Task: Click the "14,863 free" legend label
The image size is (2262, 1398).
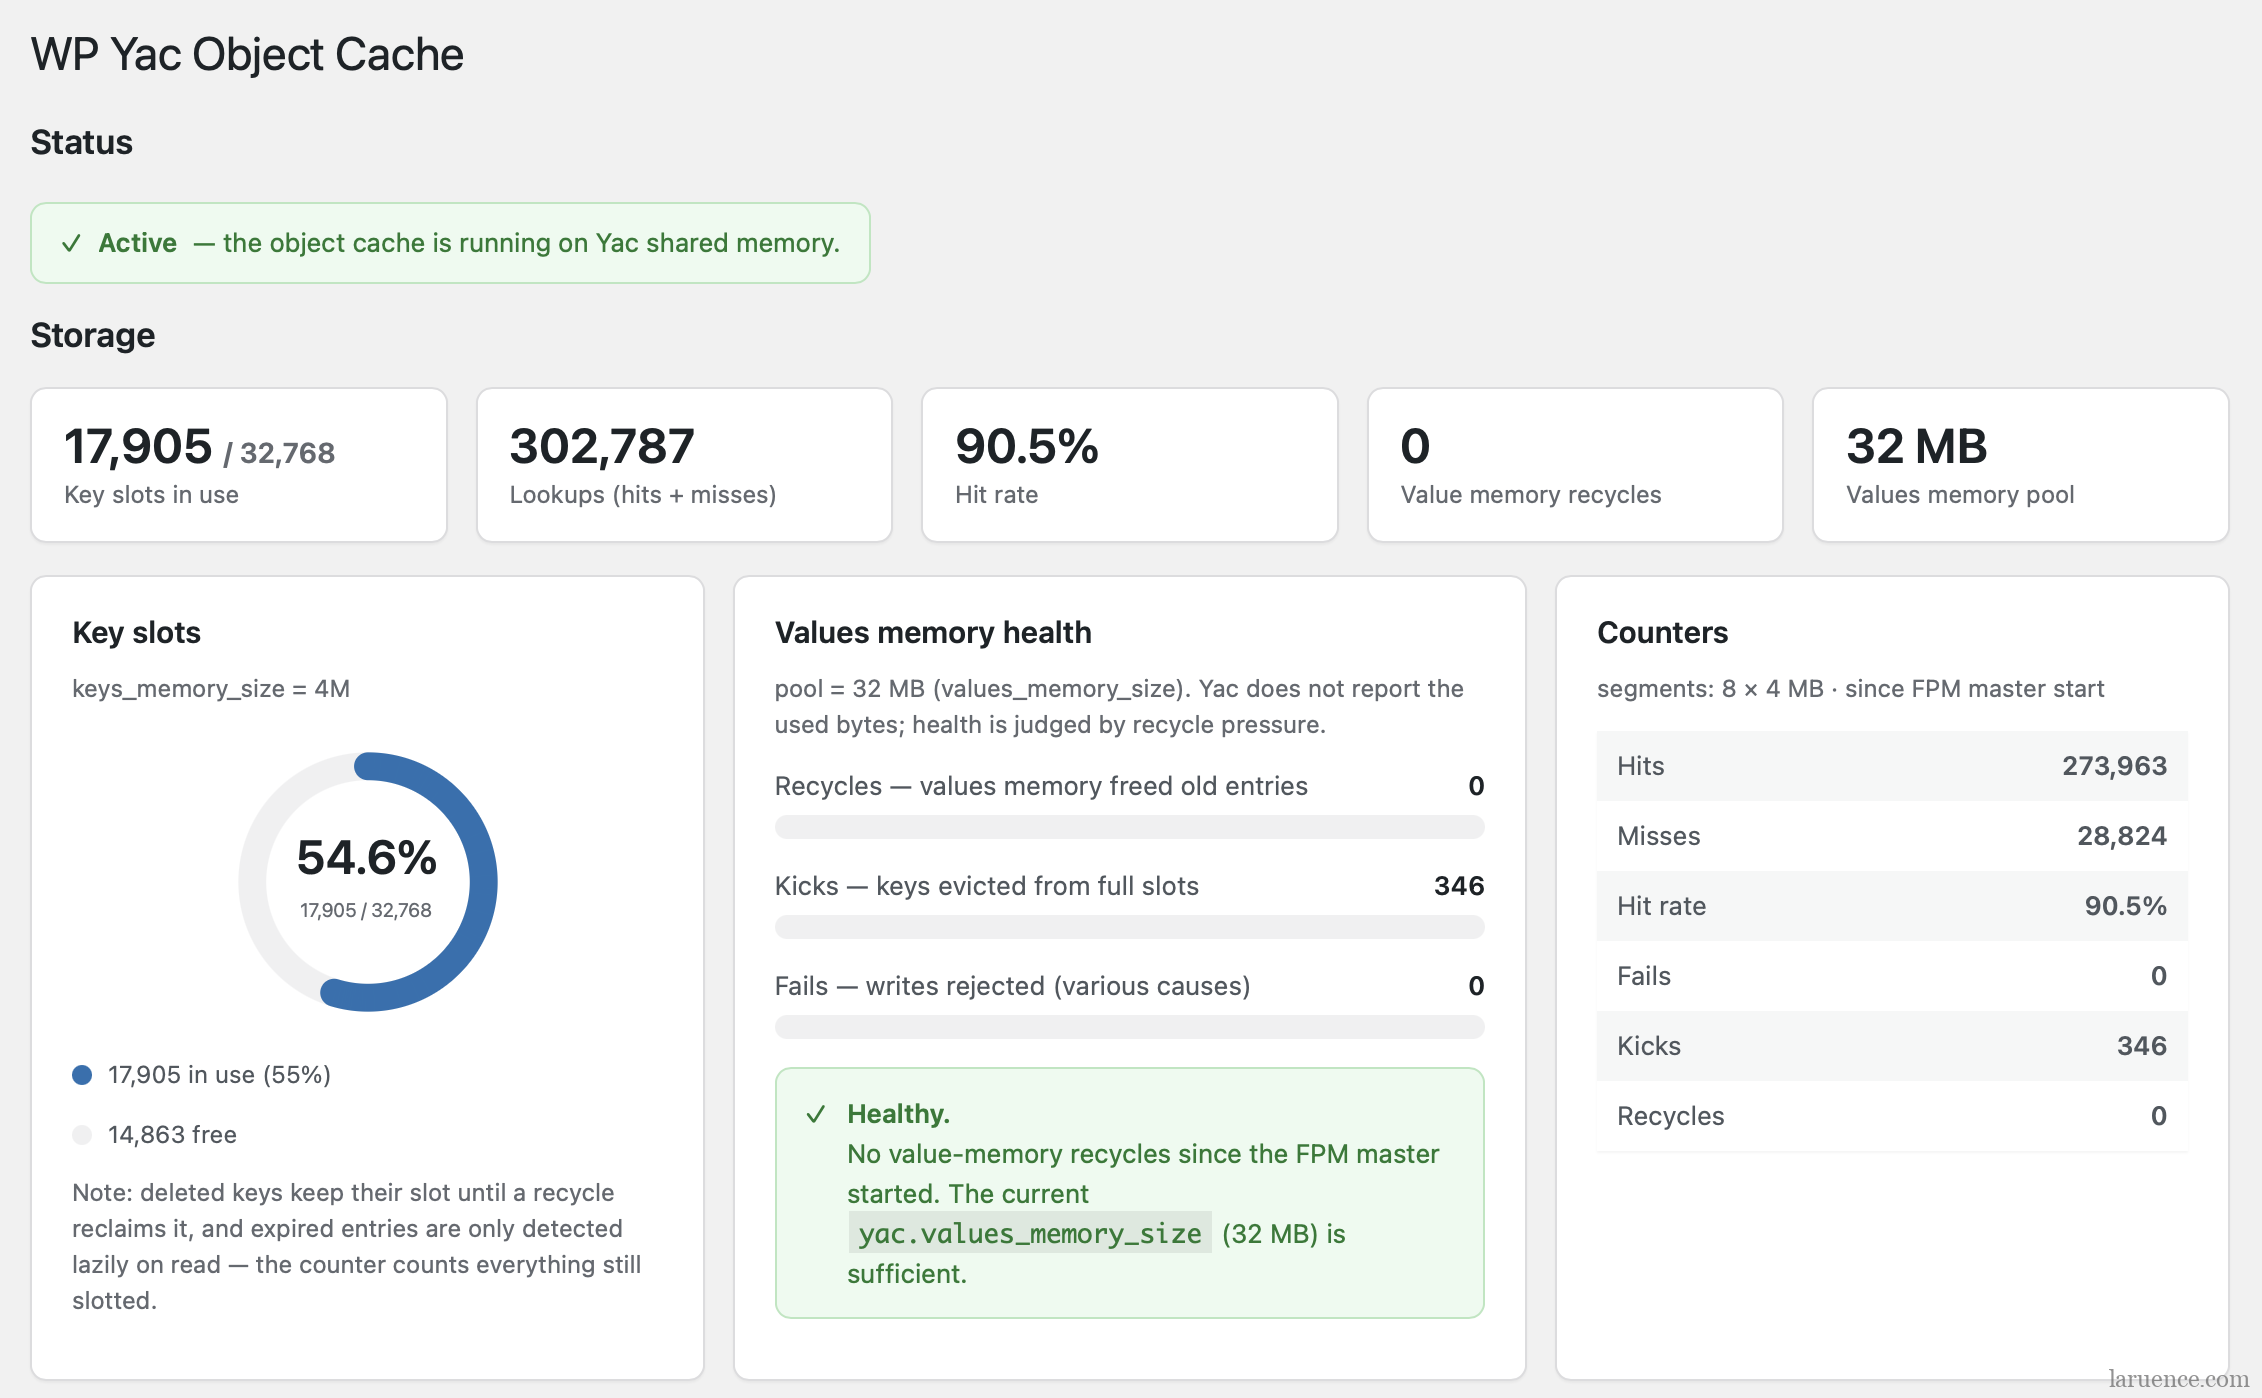Action: pyautogui.click(x=172, y=1135)
